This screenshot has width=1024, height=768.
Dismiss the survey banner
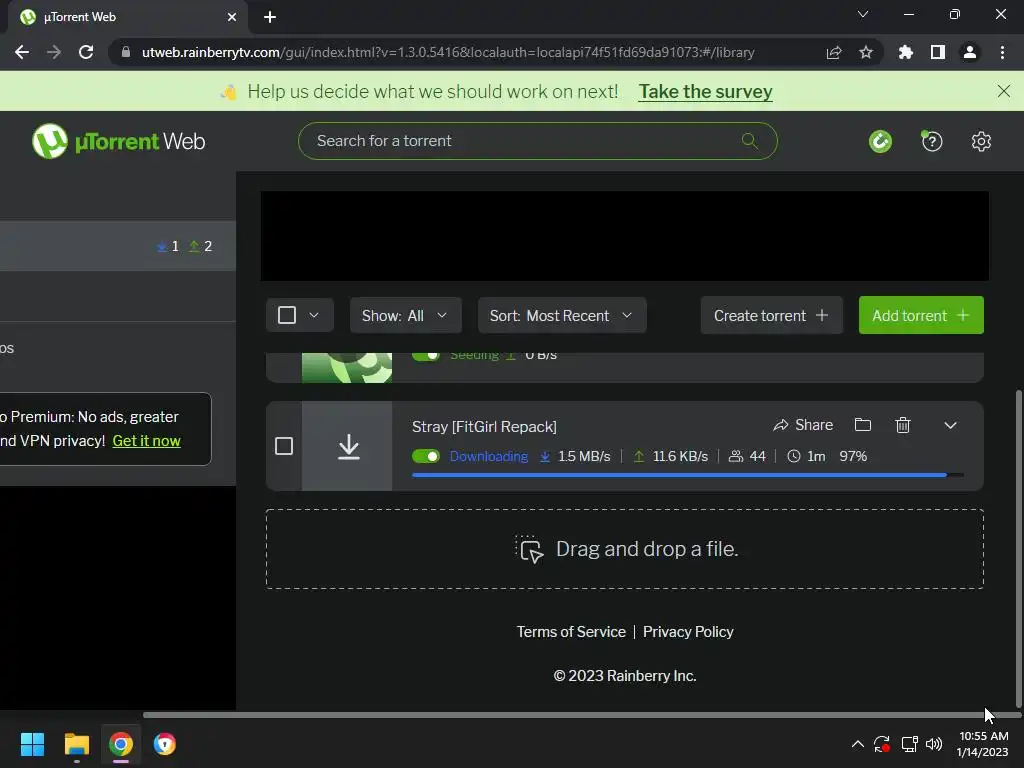pos(1004,91)
